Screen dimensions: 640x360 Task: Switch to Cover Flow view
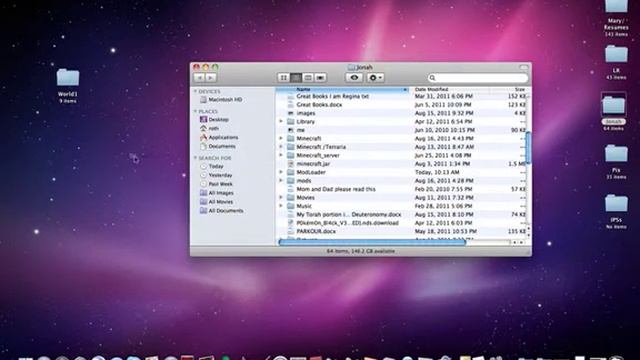(320, 78)
